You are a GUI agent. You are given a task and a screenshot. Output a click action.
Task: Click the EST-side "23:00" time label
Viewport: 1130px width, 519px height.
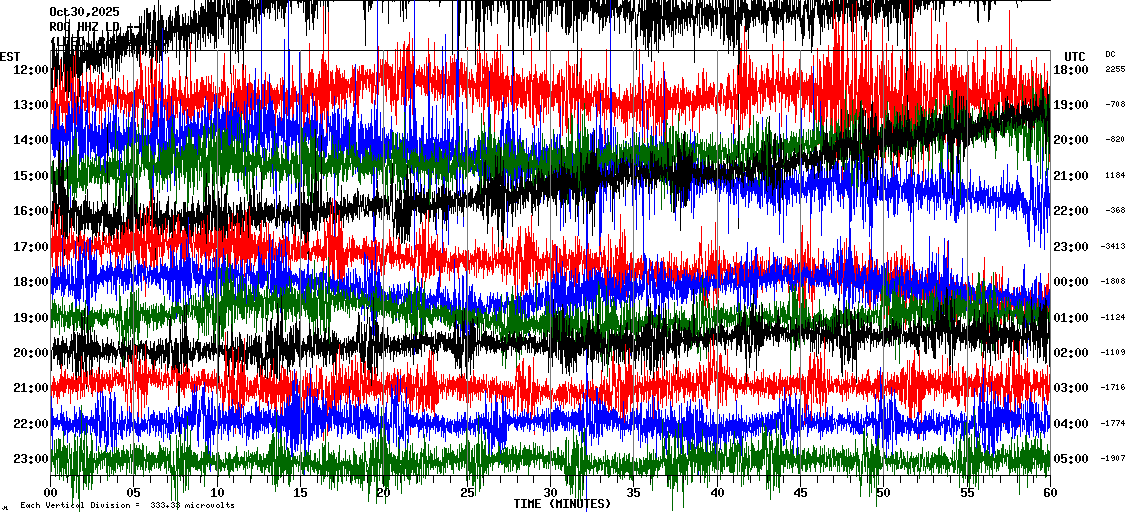click(x=30, y=458)
